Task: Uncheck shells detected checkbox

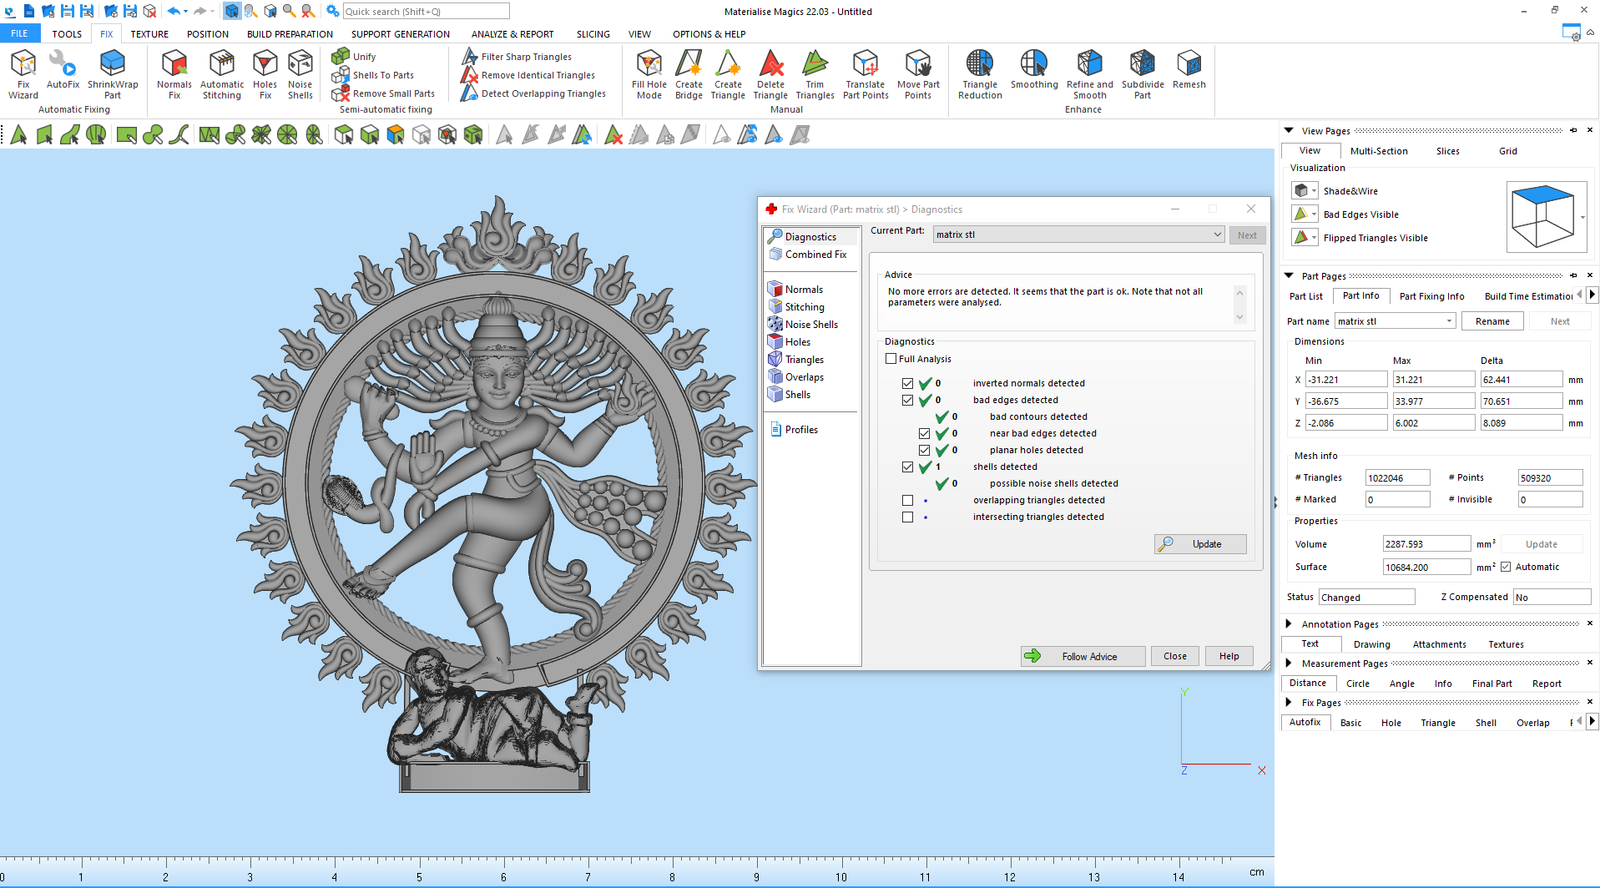Action: coord(907,467)
